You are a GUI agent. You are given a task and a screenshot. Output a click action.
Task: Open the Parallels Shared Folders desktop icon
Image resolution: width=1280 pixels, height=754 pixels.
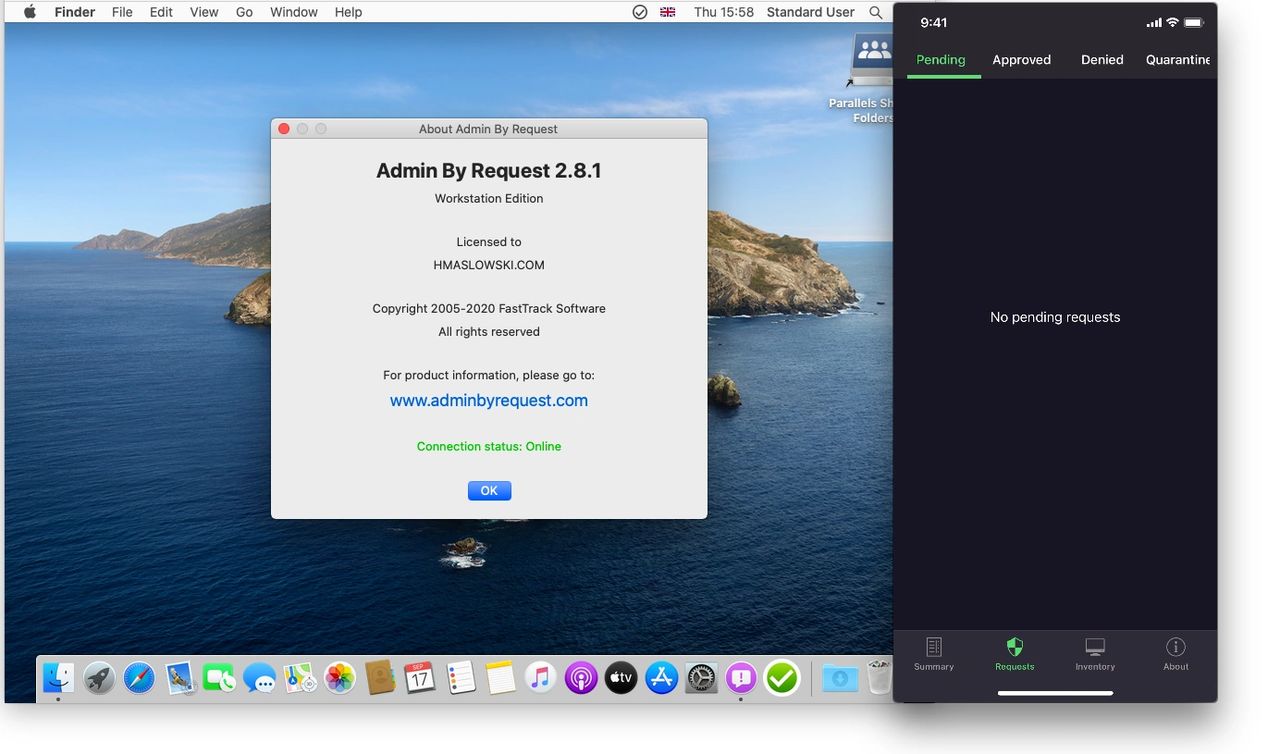point(872,60)
